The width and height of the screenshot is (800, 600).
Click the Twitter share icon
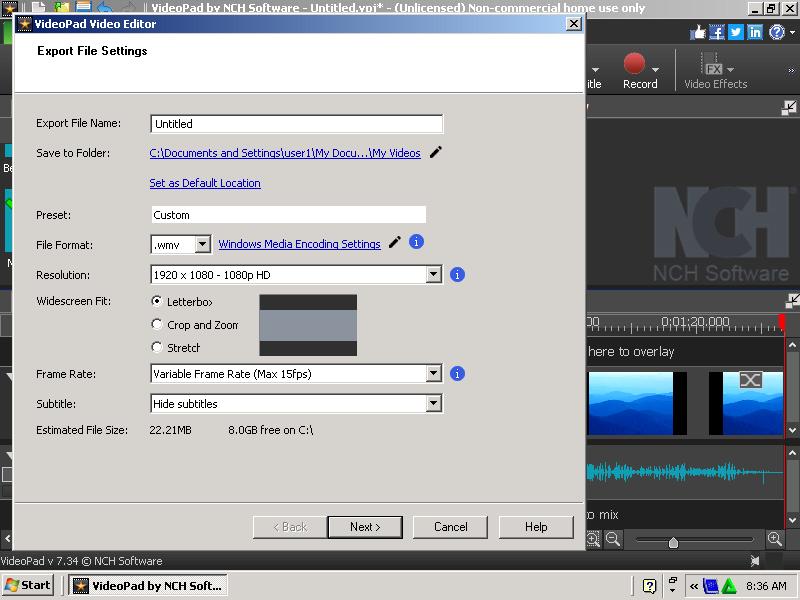point(736,33)
